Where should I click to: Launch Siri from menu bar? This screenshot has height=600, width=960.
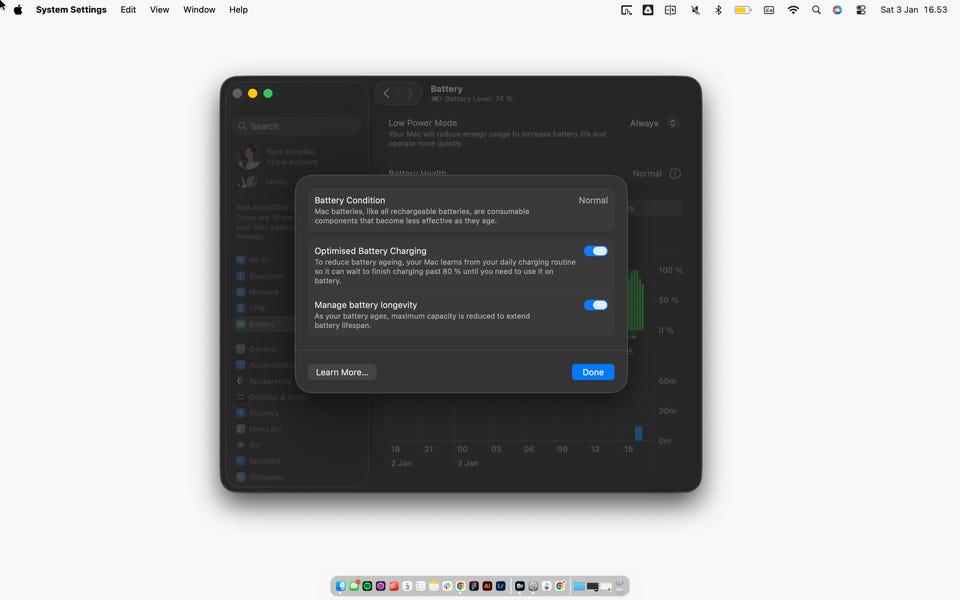[x=837, y=10]
